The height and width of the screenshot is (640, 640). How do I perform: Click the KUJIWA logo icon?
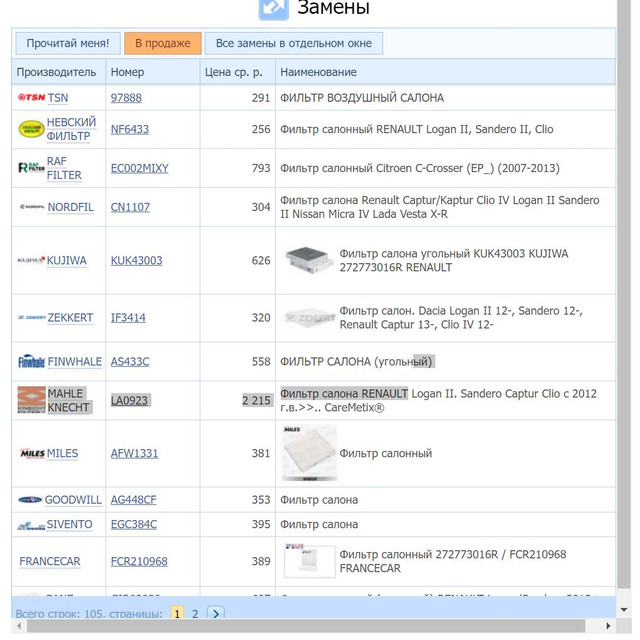[x=31, y=260]
